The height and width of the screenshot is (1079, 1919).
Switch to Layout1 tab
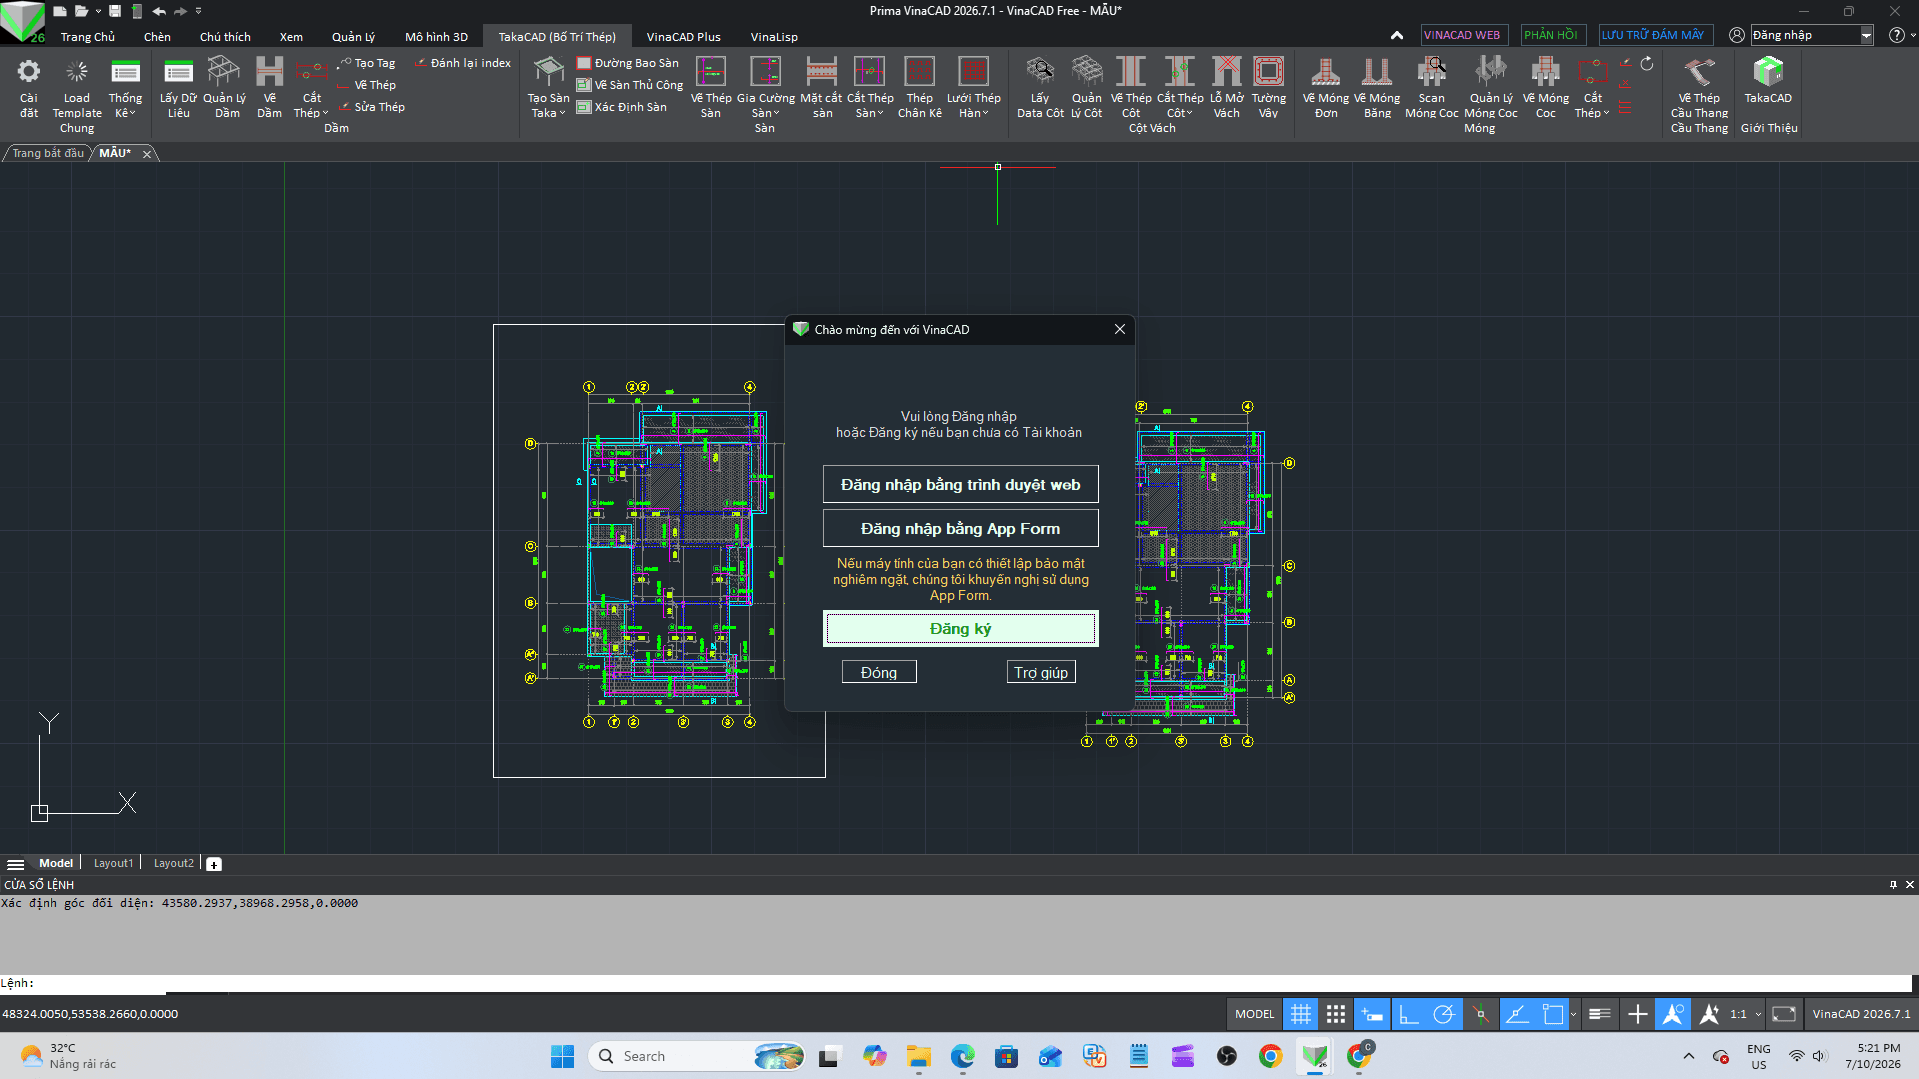click(113, 863)
